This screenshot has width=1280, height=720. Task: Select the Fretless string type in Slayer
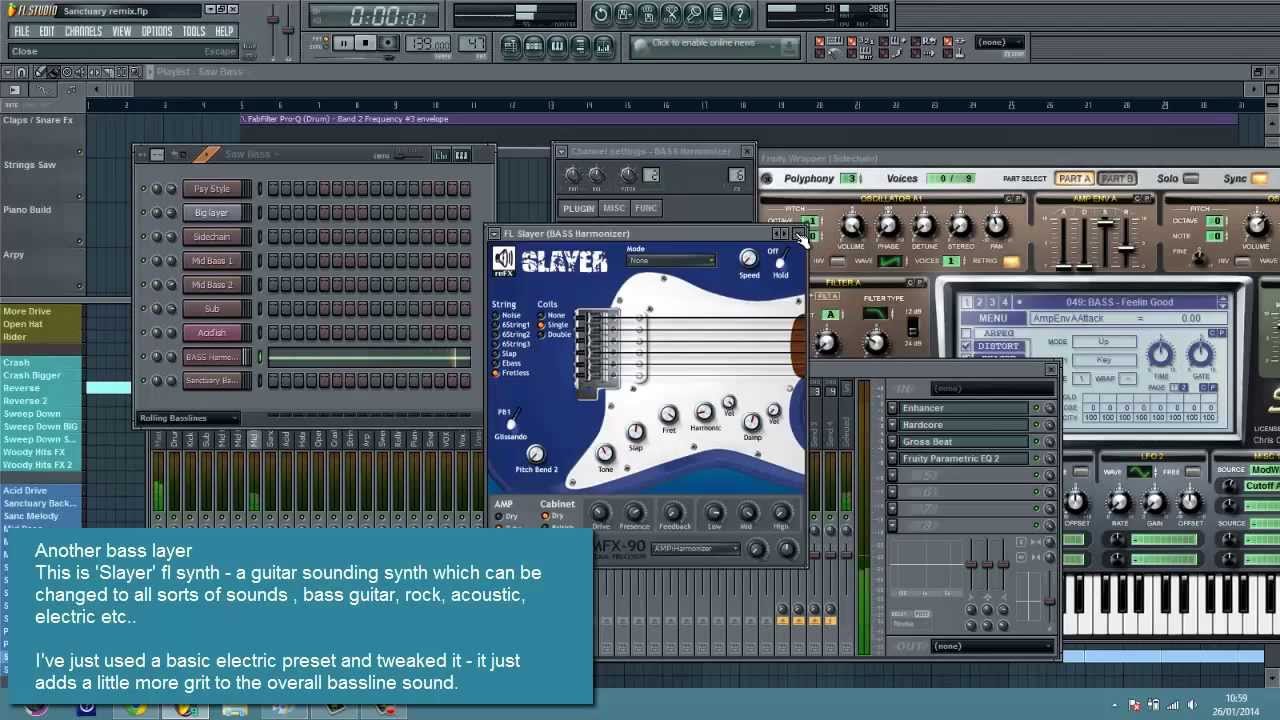511,373
